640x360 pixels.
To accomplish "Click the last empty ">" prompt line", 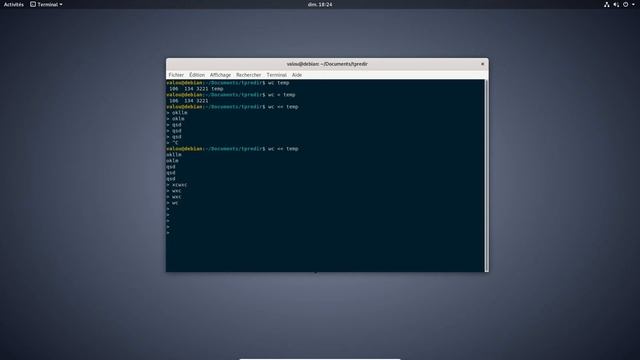I will 168,233.
